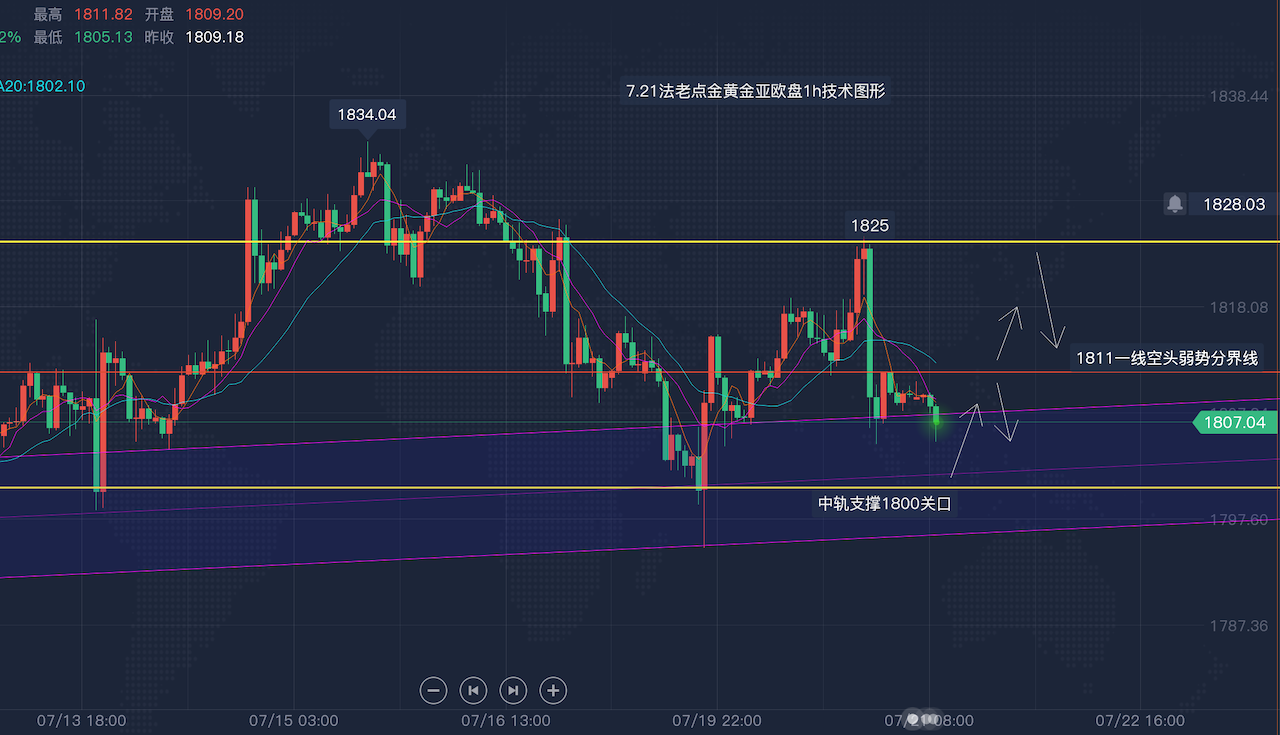The height and width of the screenshot is (735, 1280).
Task: Click the 1828.03 alert price value
Action: (x=1233, y=204)
